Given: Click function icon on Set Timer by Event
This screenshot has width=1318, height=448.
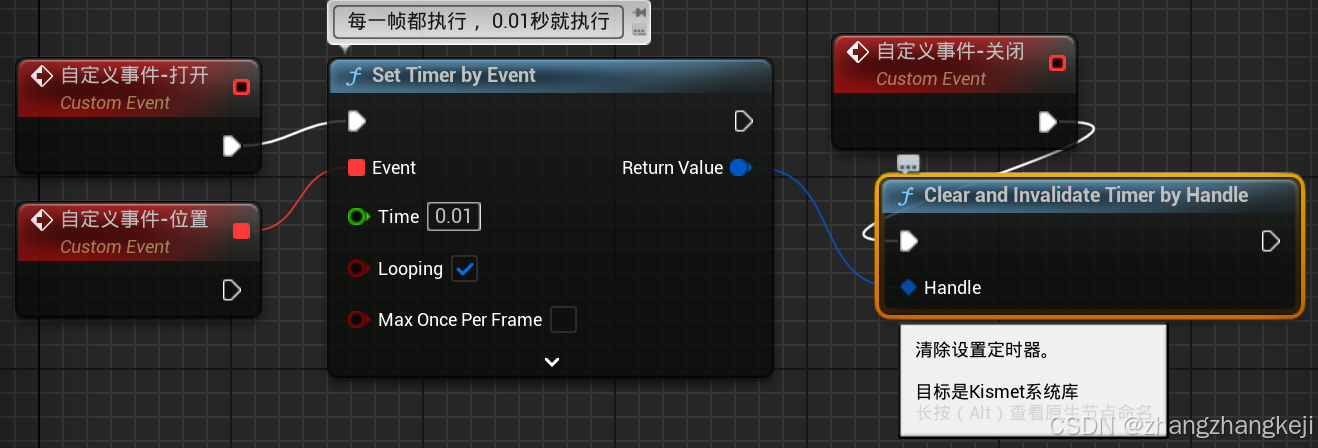Looking at the screenshot, I should pos(353,76).
